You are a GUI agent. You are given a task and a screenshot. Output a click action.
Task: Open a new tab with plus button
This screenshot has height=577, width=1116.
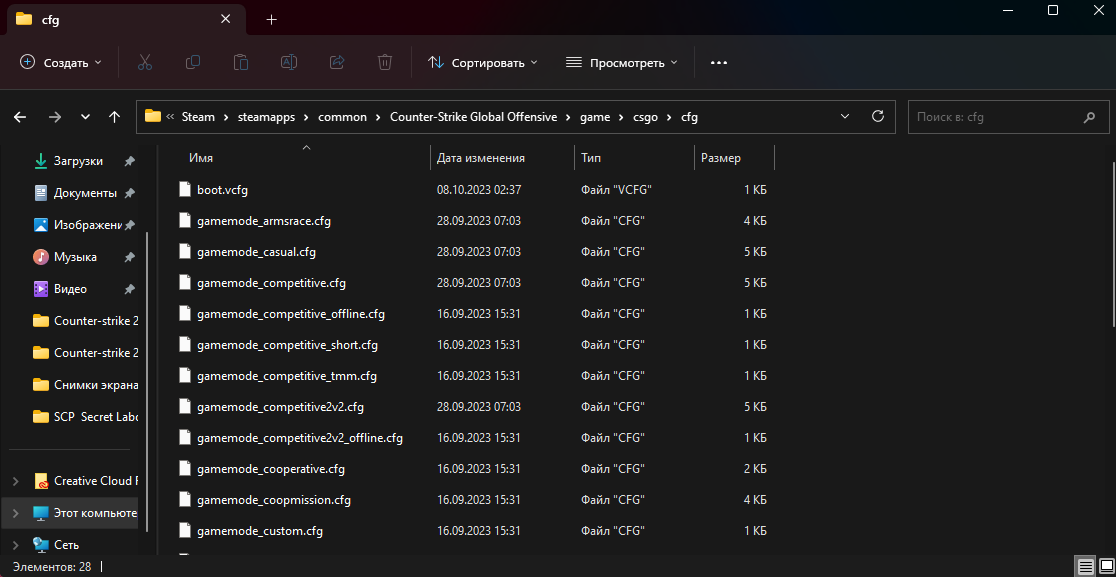[x=272, y=19]
